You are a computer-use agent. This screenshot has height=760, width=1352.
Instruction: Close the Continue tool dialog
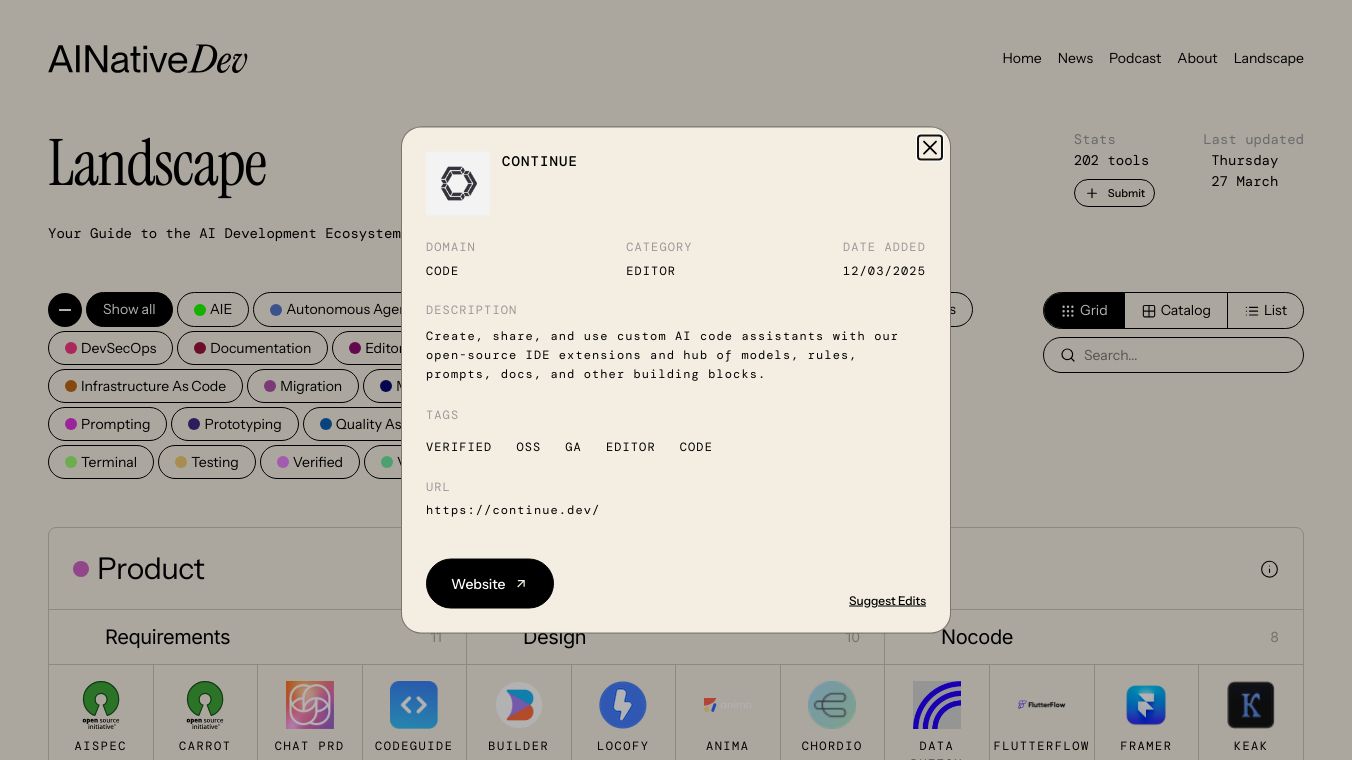click(930, 148)
